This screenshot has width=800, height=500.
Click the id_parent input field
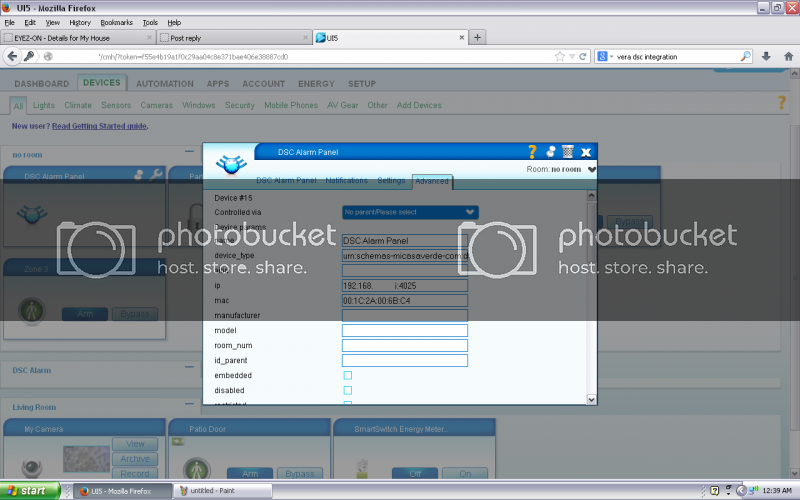pyautogui.click(x=405, y=361)
